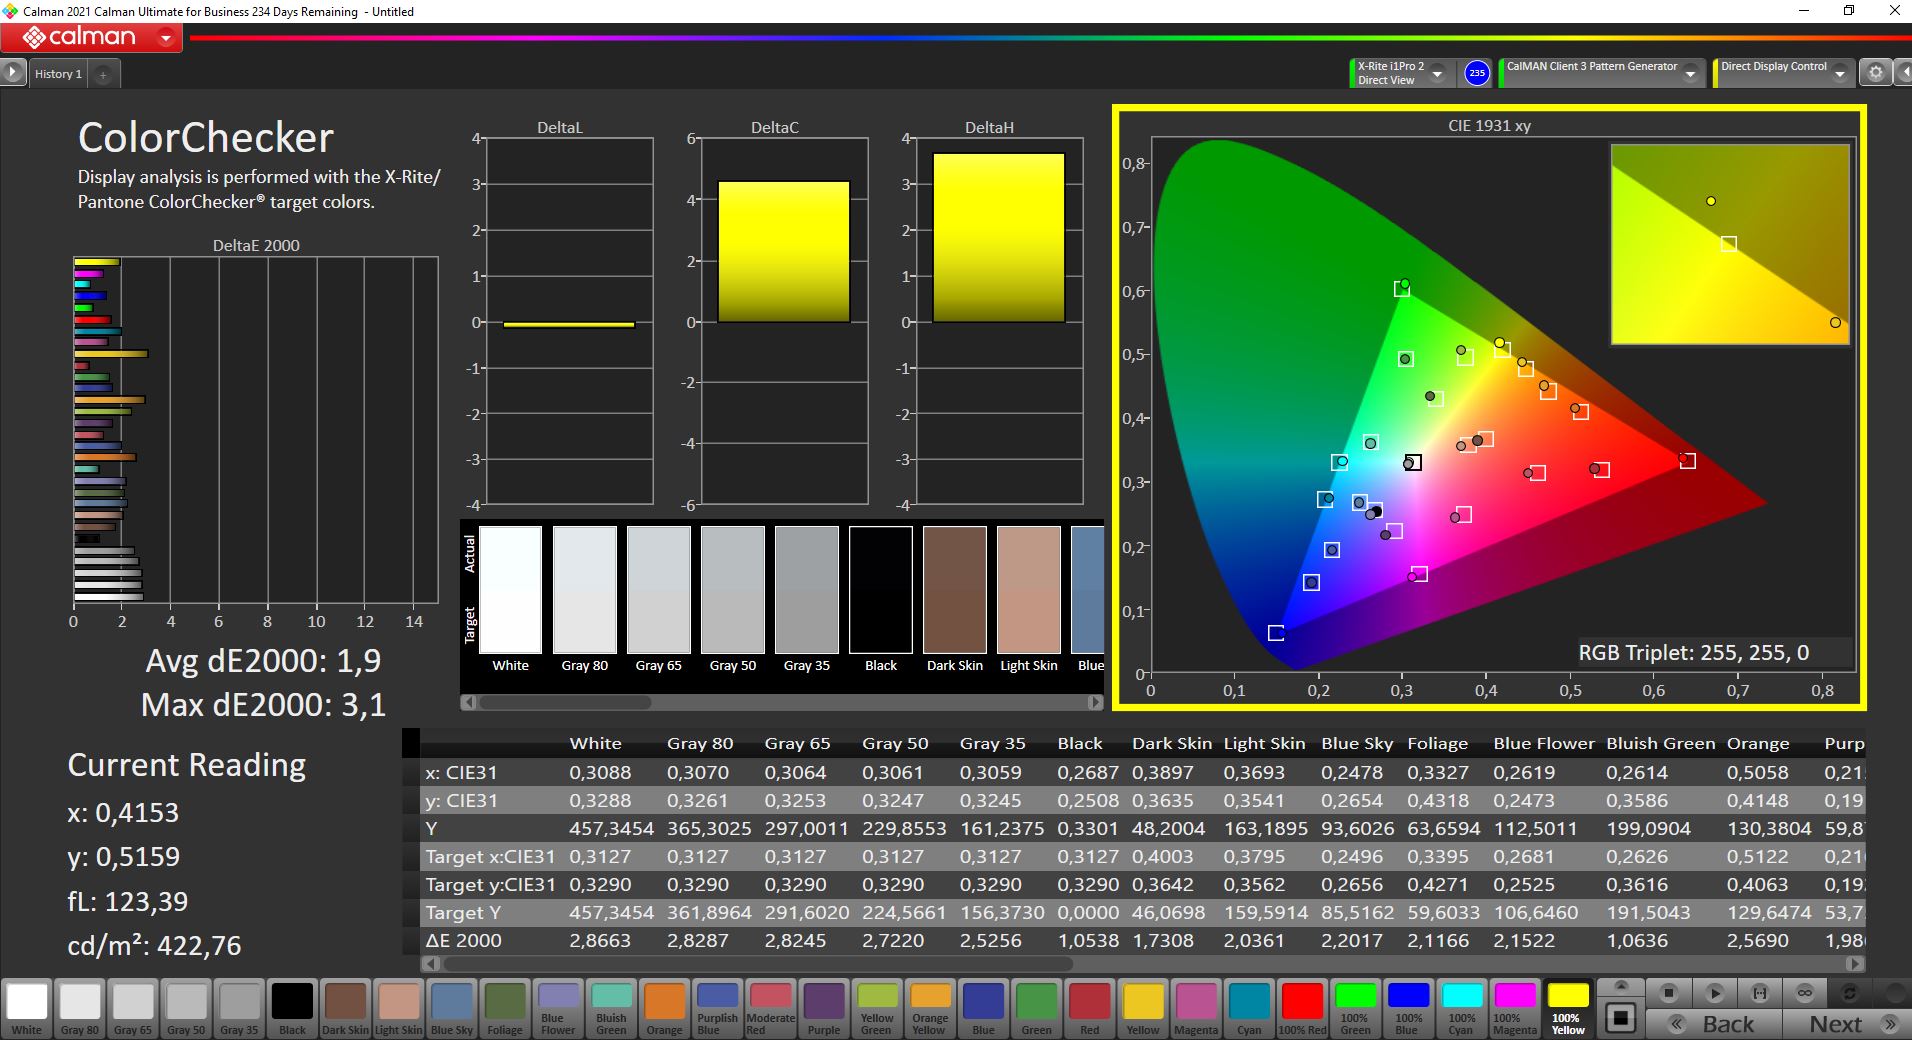1912x1040 pixels.
Task: Click the black square pattern window icon
Action: (1620, 1018)
